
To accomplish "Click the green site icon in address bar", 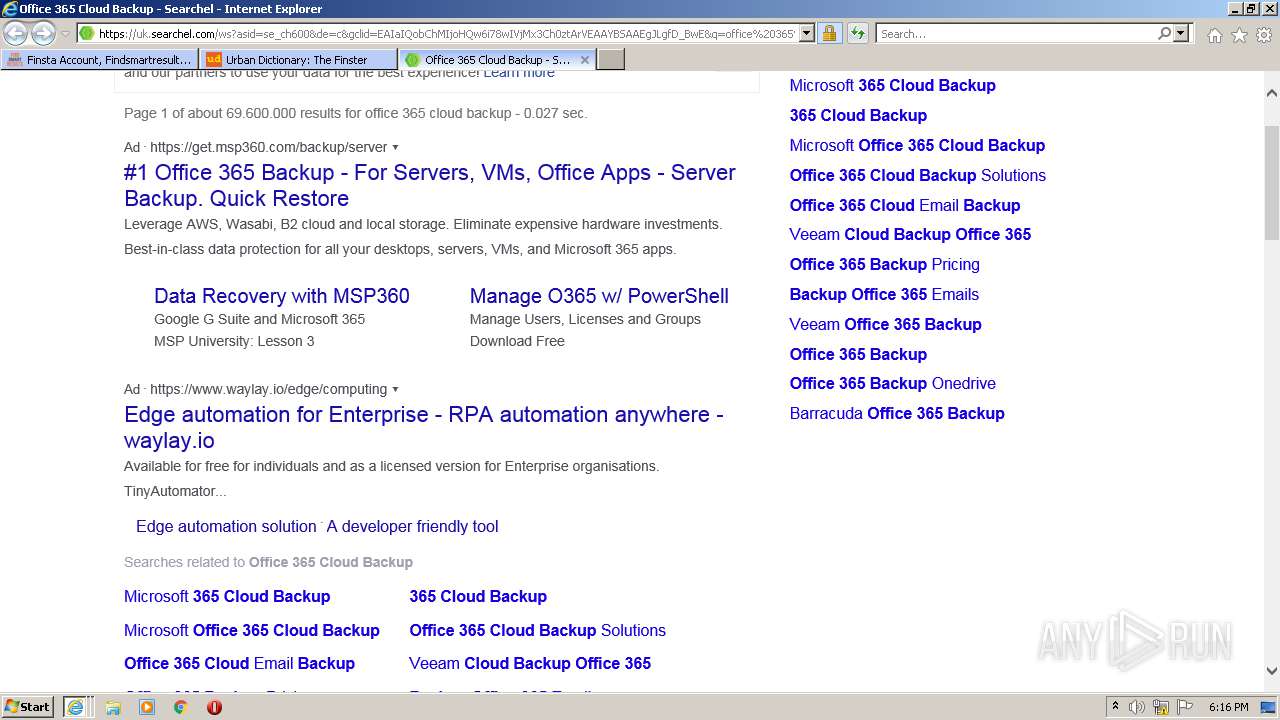I will click(87, 34).
